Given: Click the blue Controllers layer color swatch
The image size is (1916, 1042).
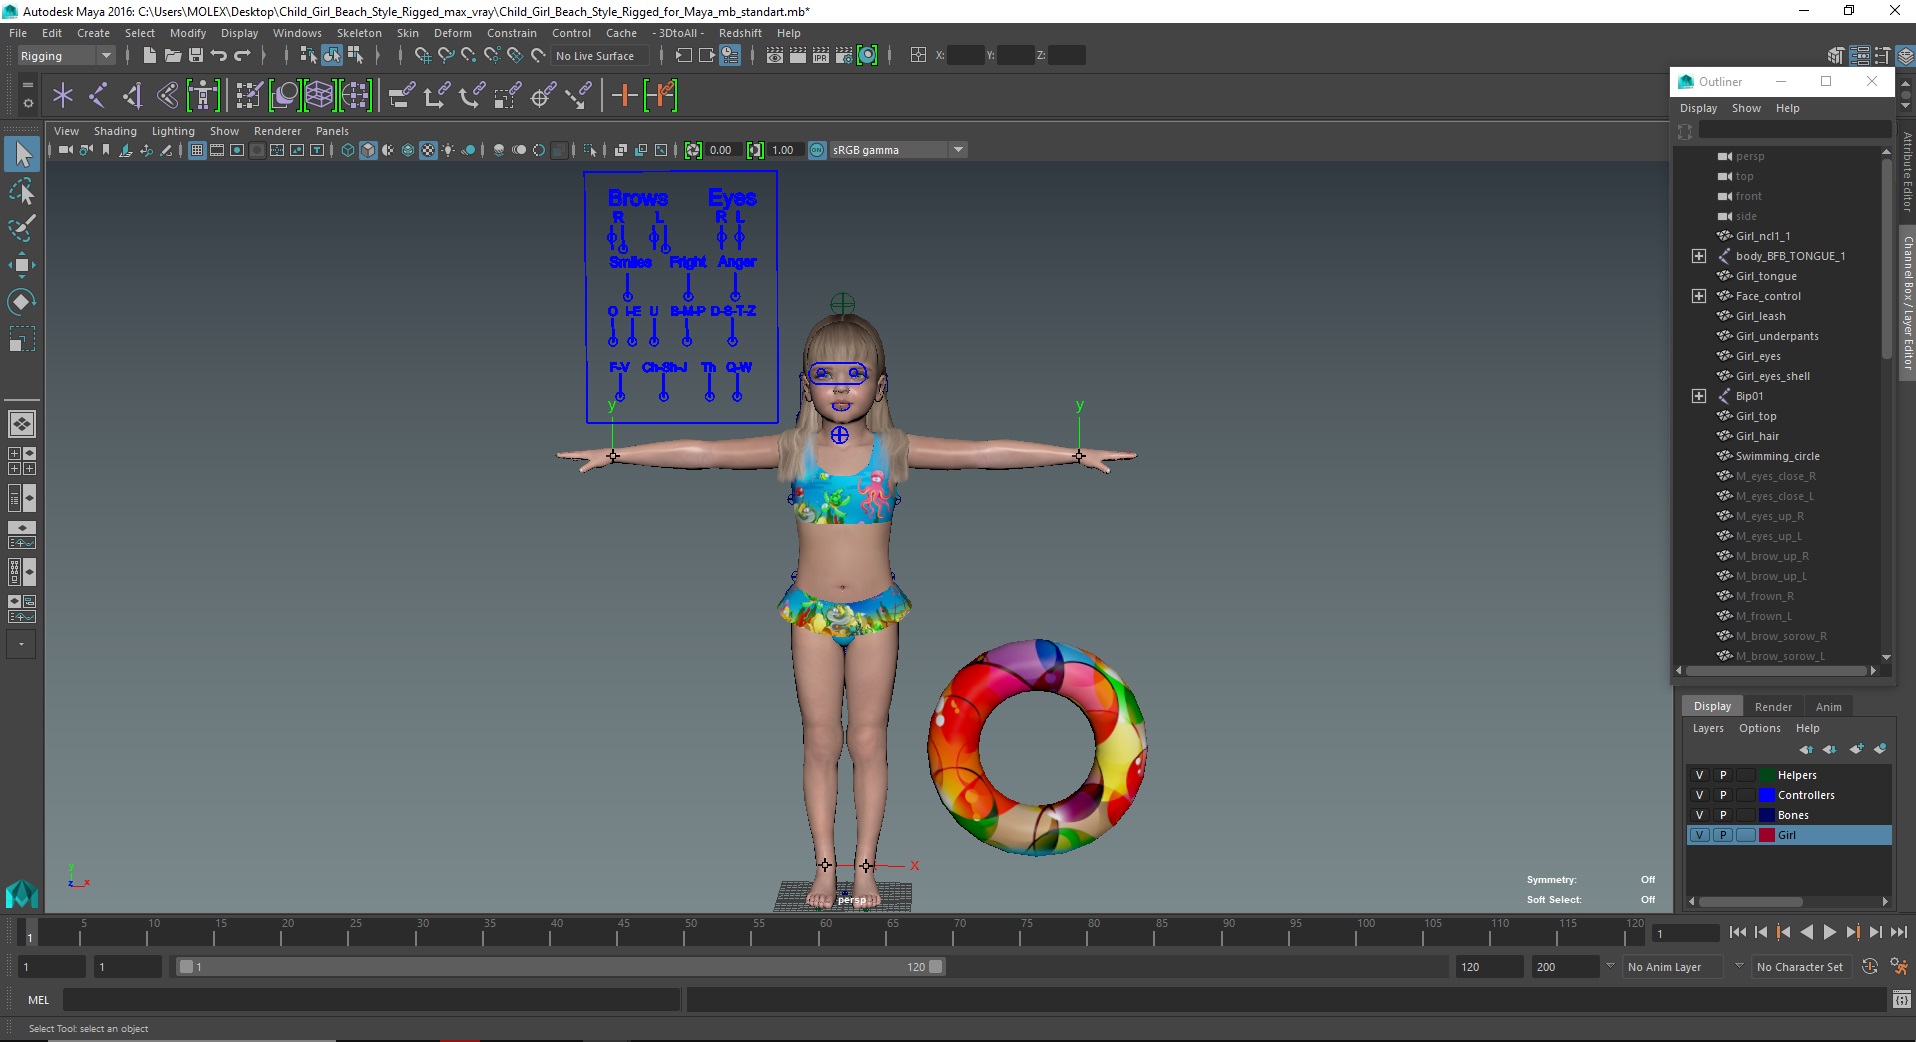Looking at the screenshot, I should (x=1767, y=795).
